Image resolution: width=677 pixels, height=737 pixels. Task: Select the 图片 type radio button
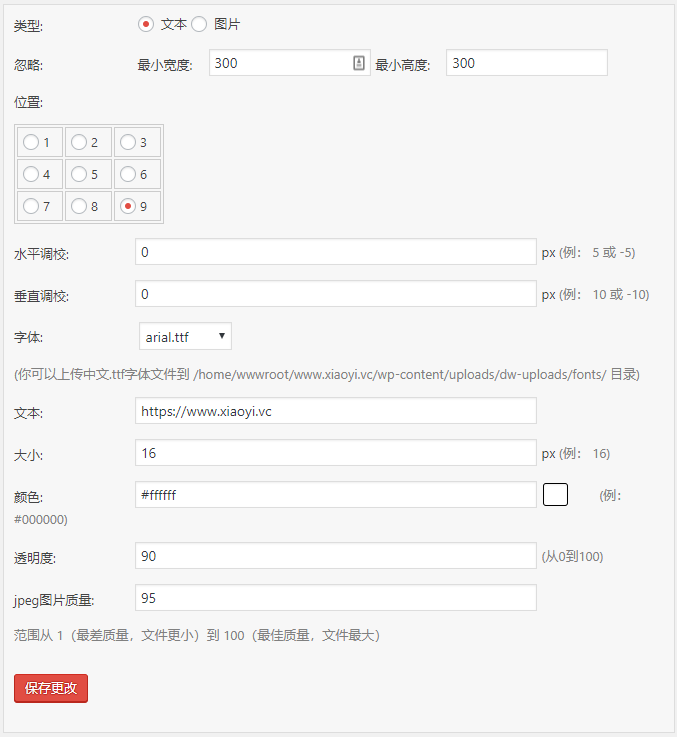(199, 24)
